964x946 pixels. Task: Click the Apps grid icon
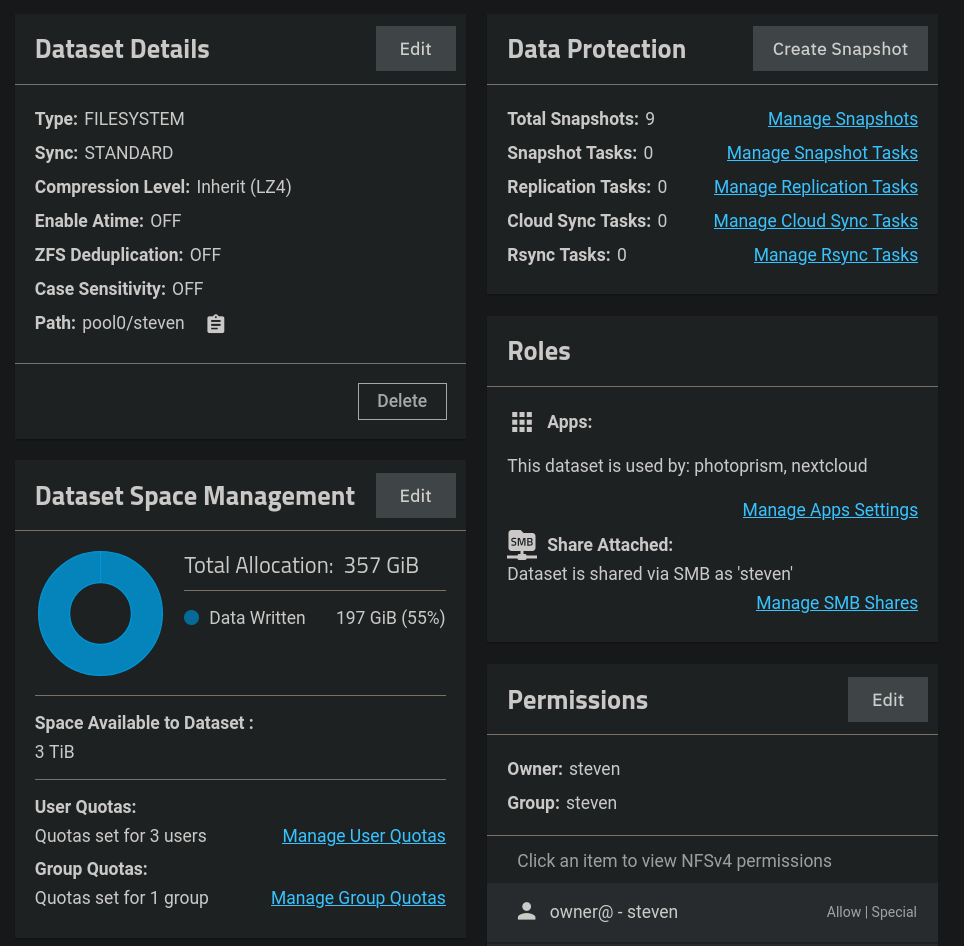(x=521, y=422)
